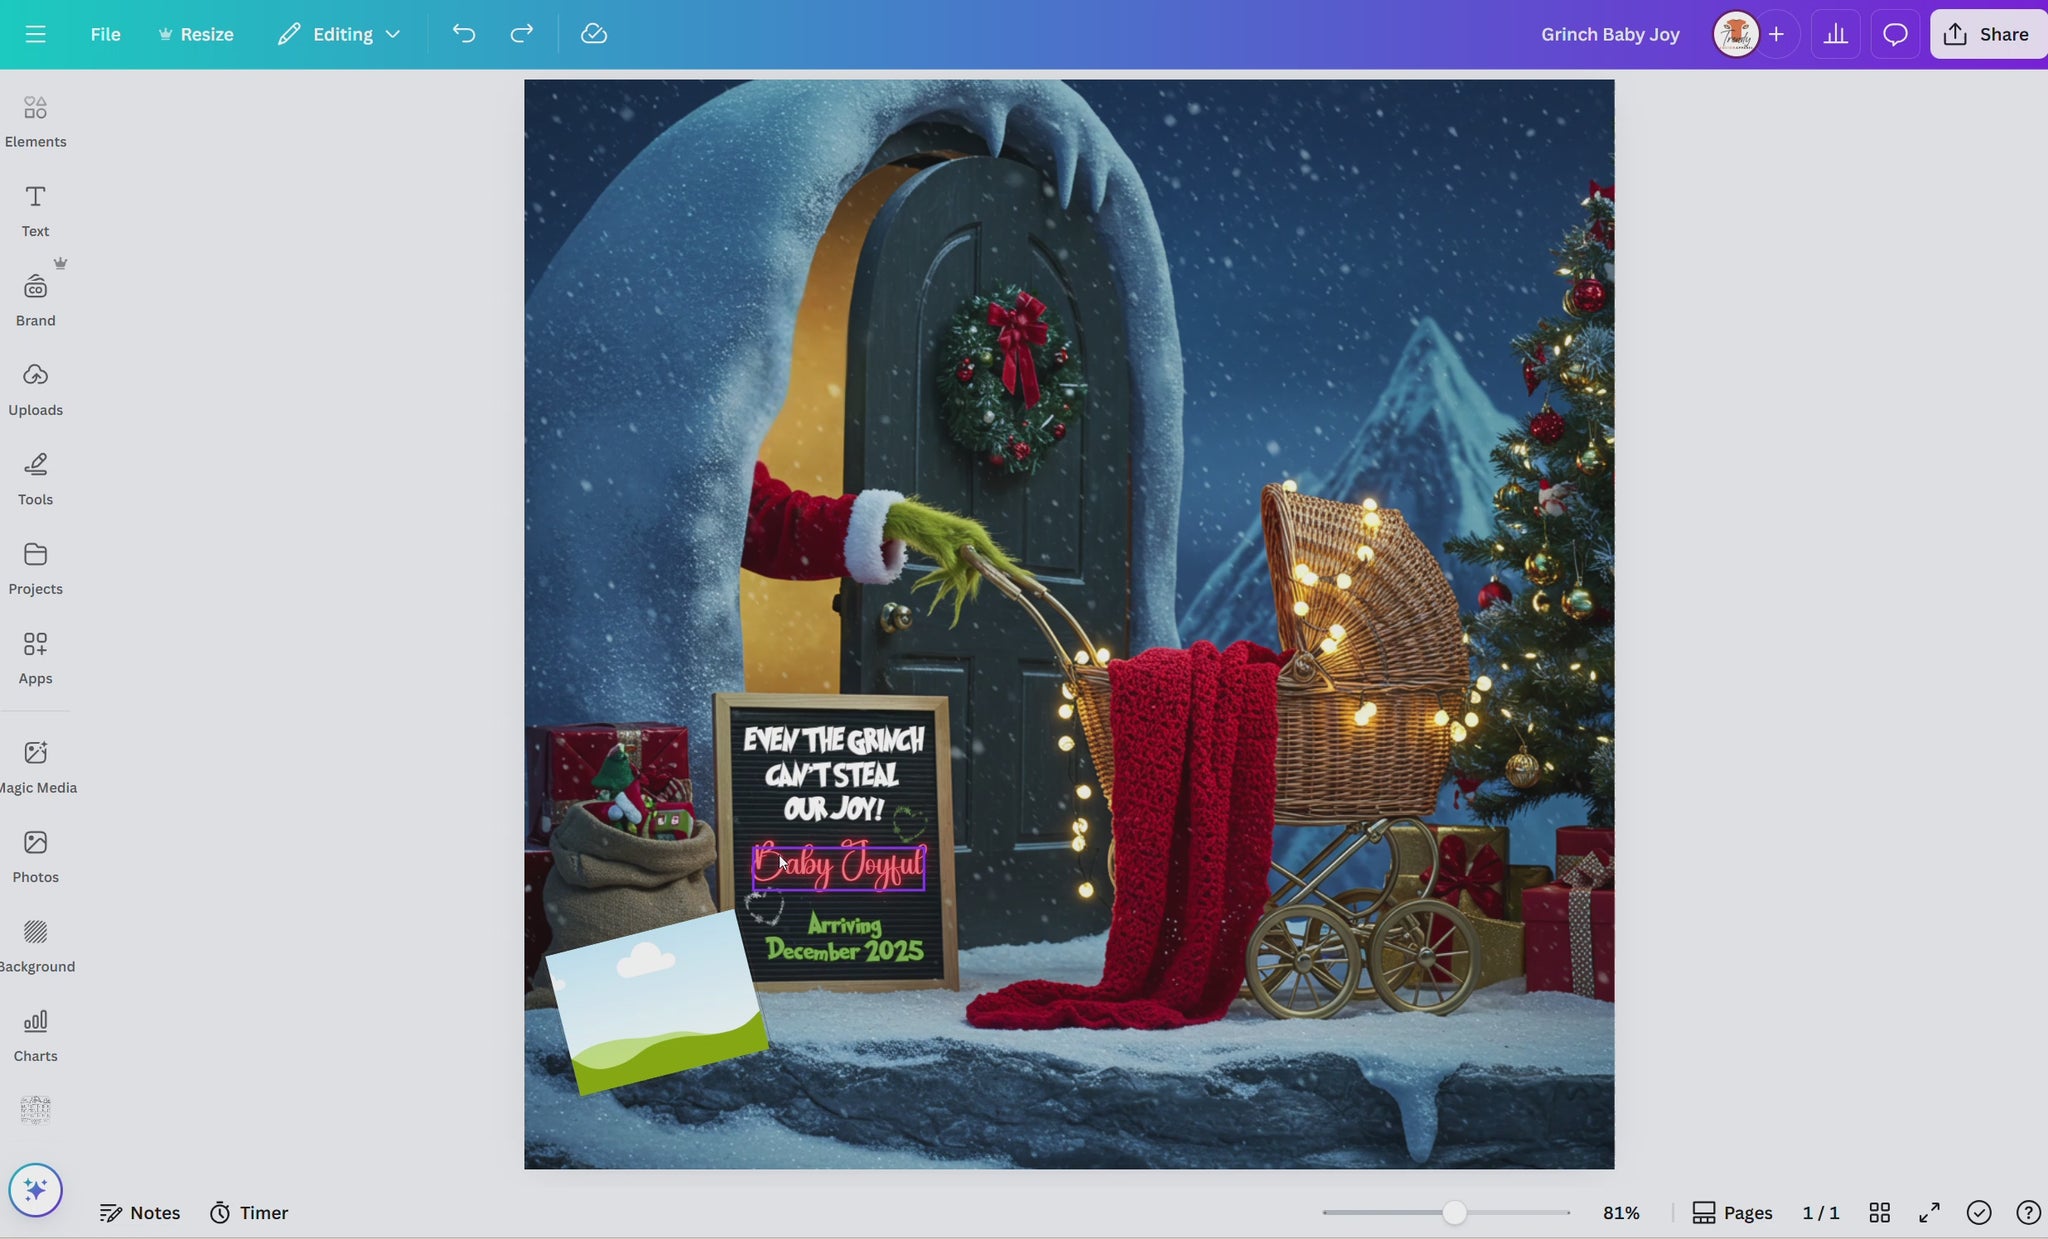This screenshot has width=2048, height=1239.
Task: Toggle fullscreen presentation mode
Action: tap(1929, 1212)
